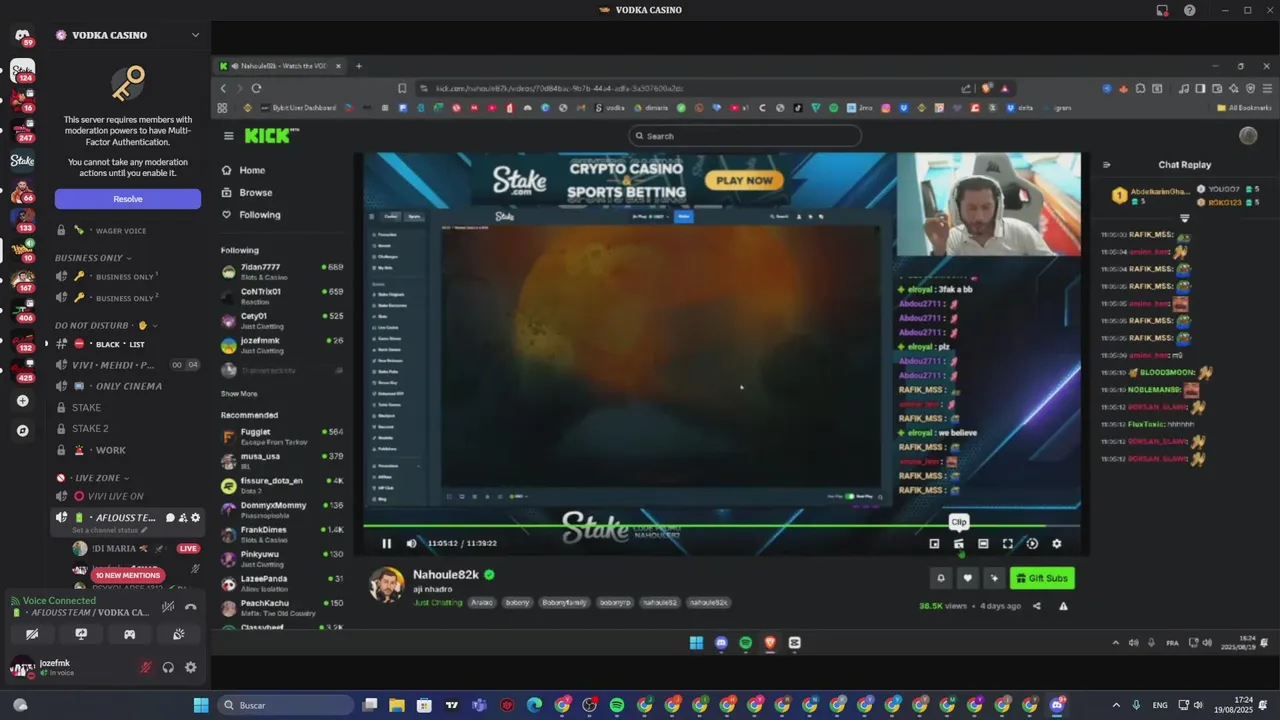Collapse BUSINESS ONLY category
The image size is (1280, 720).
coord(93,258)
